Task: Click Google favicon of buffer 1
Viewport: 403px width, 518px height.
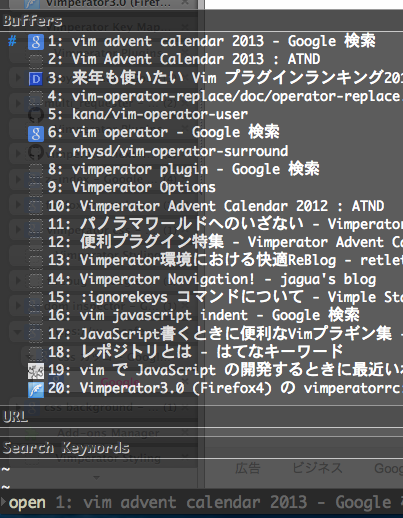Action: [36, 42]
